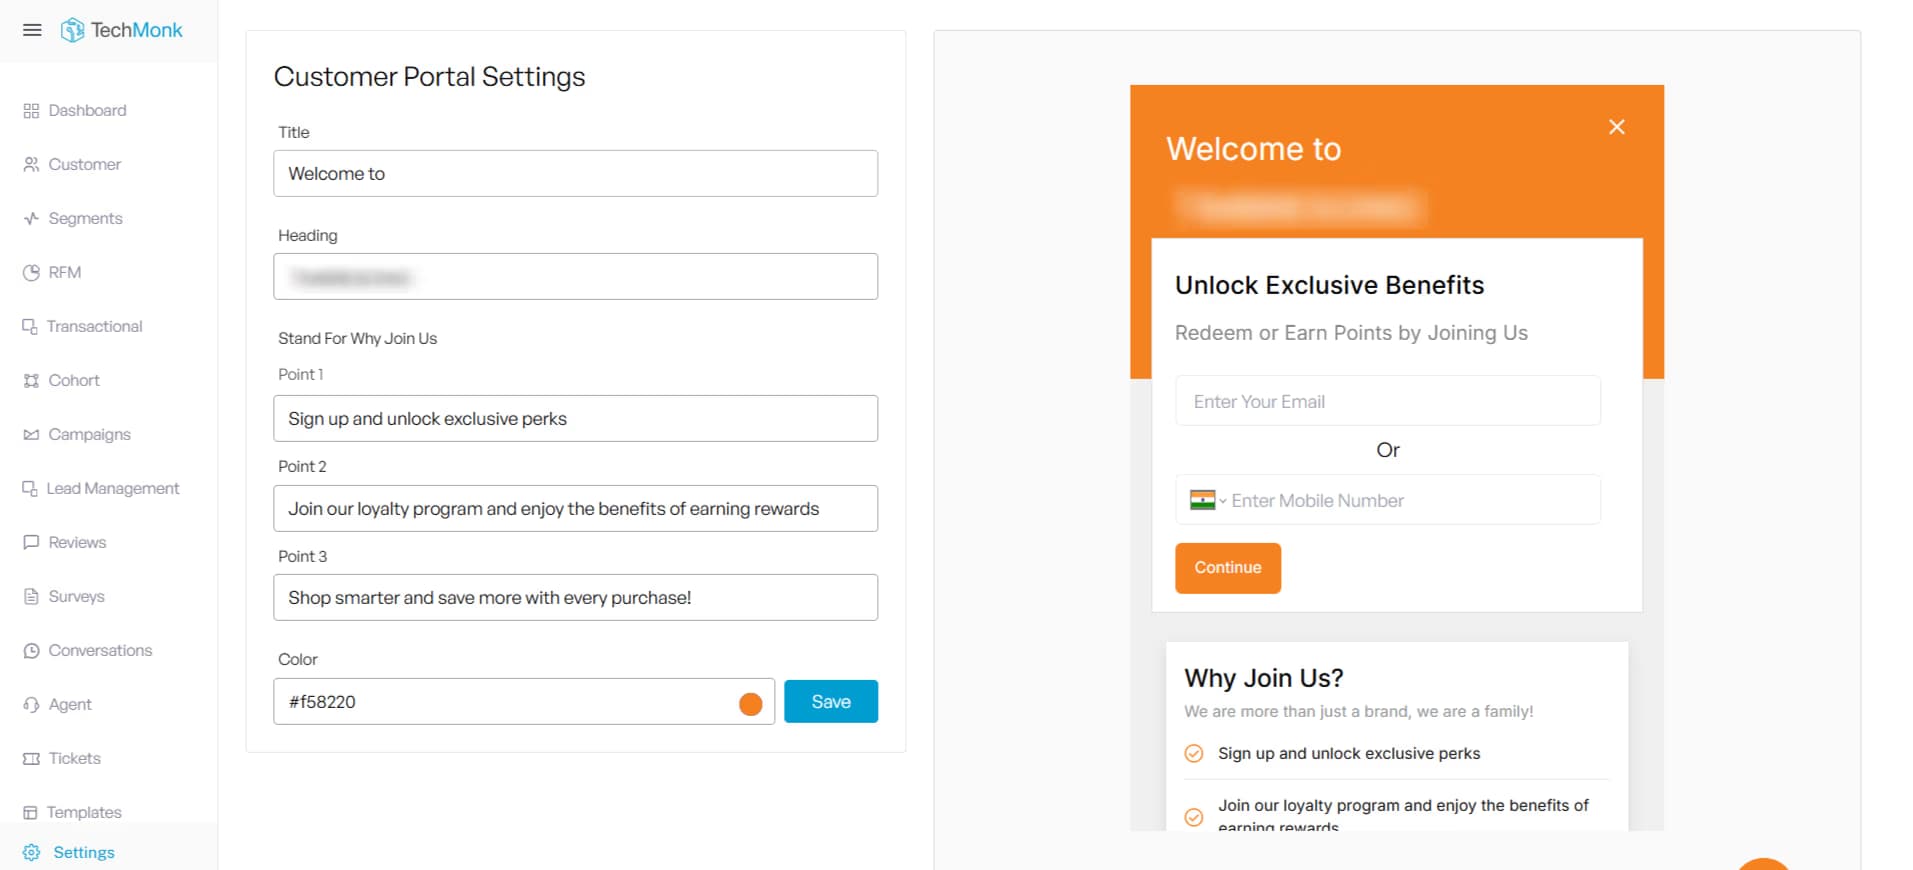Screen dimensions: 1913x870
Task: Open the hamburger menu icon
Action: [x=32, y=30]
